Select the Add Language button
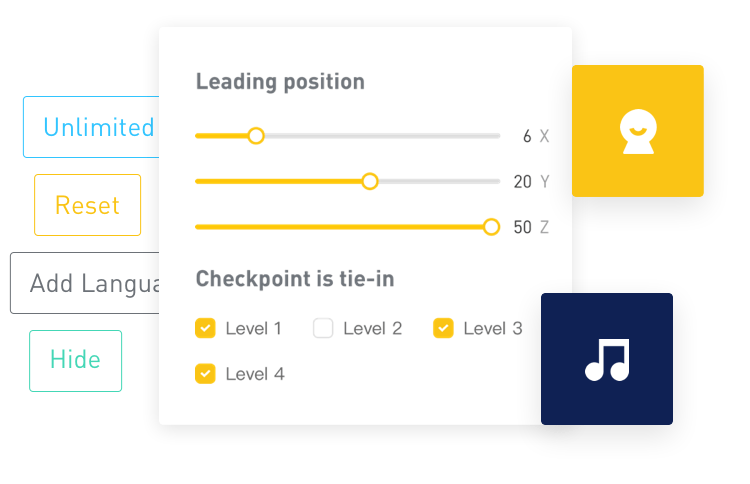This screenshot has width=750, height=484. pyautogui.click(x=85, y=283)
